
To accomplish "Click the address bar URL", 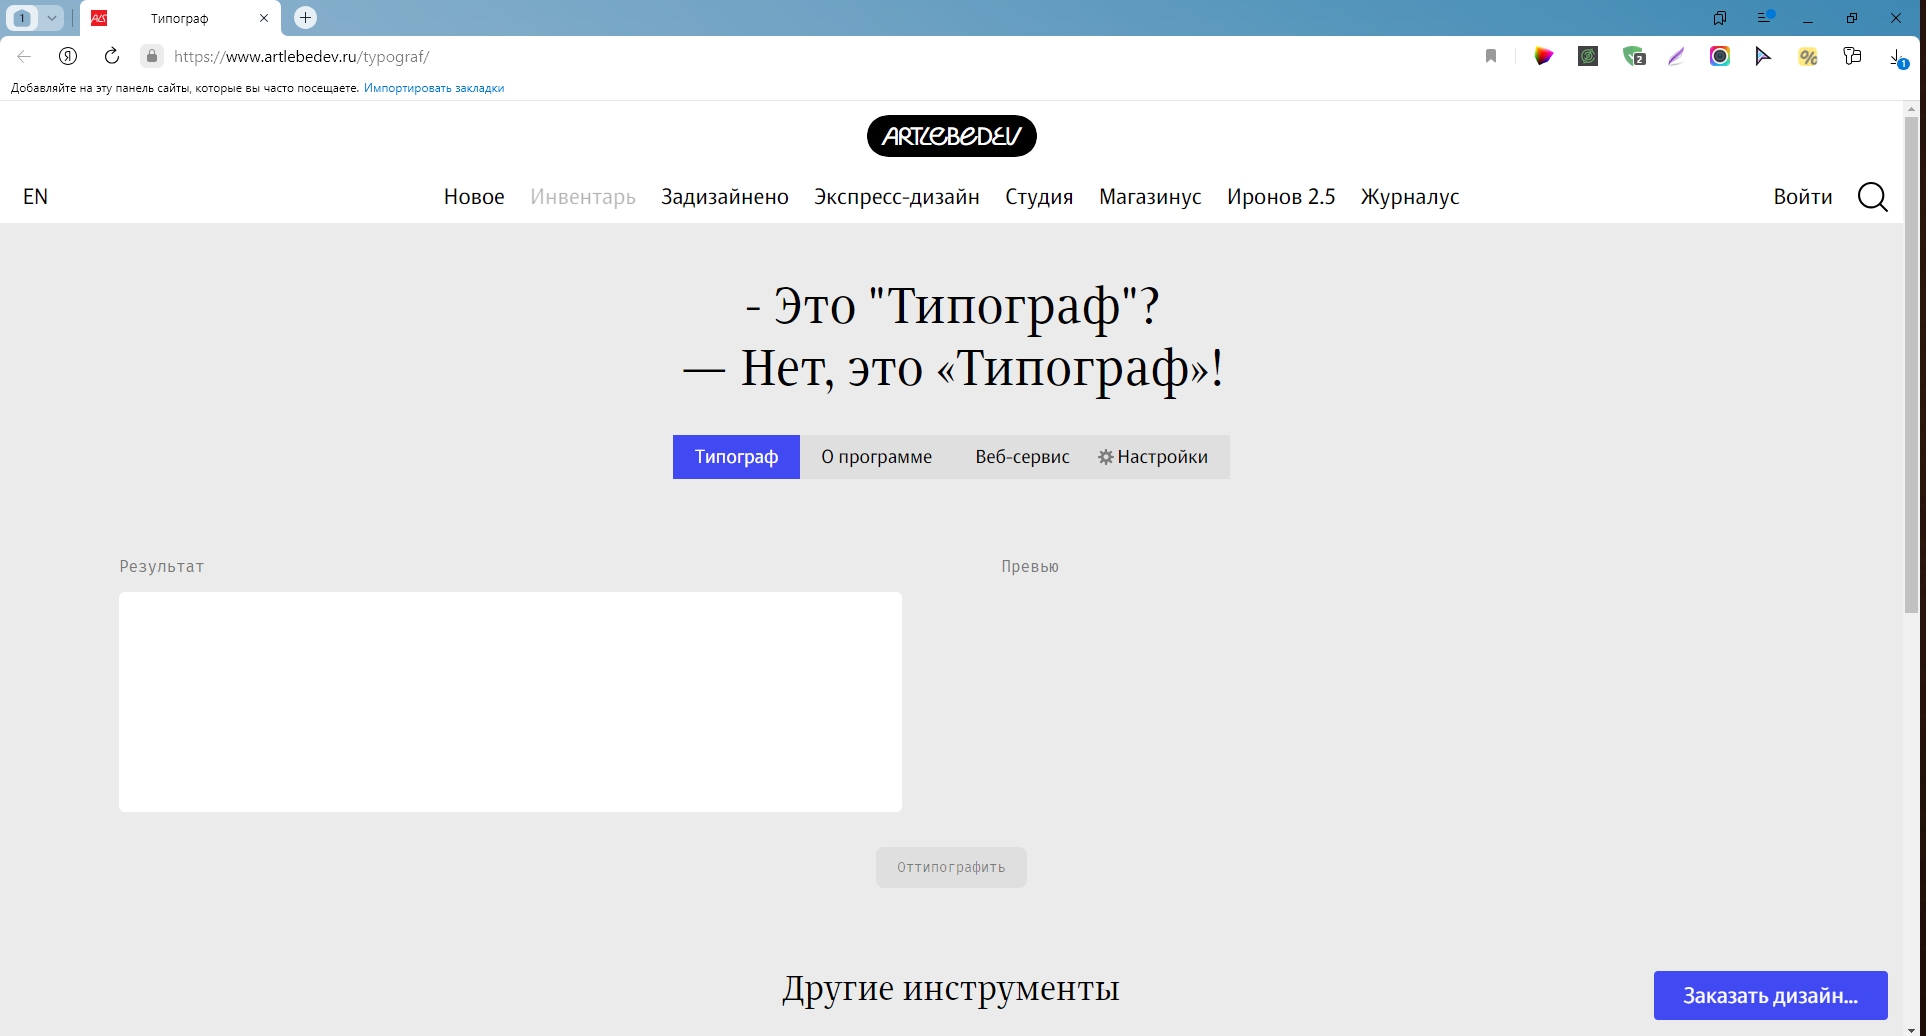I will tap(301, 57).
